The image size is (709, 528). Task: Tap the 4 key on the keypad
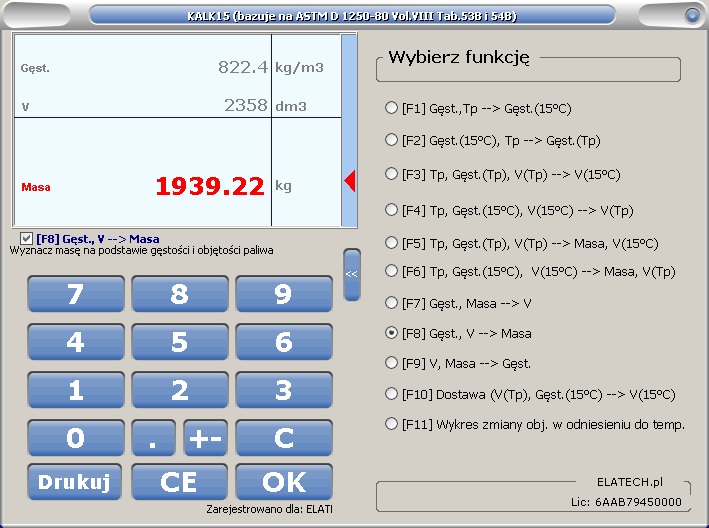point(76,342)
